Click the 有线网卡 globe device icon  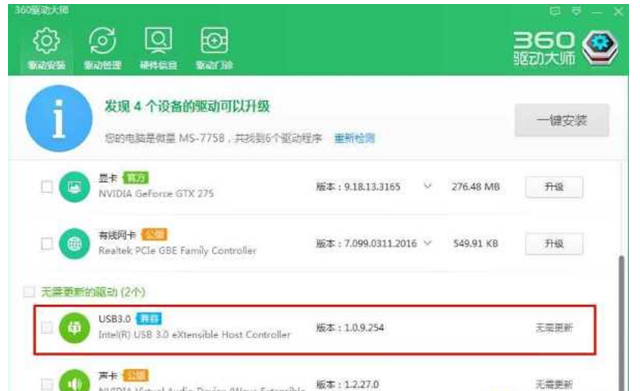[74, 244]
